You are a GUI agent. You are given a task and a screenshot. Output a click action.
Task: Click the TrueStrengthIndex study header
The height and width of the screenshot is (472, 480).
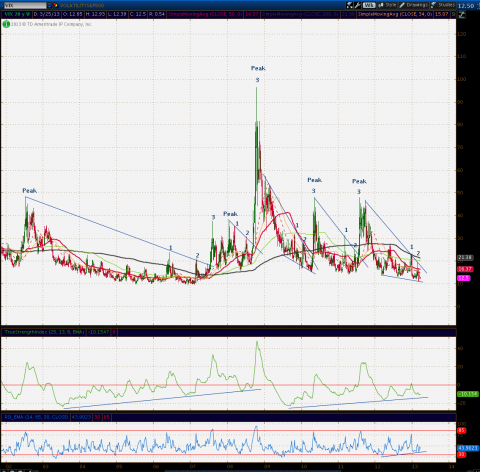pyautogui.click(x=44, y=332)
